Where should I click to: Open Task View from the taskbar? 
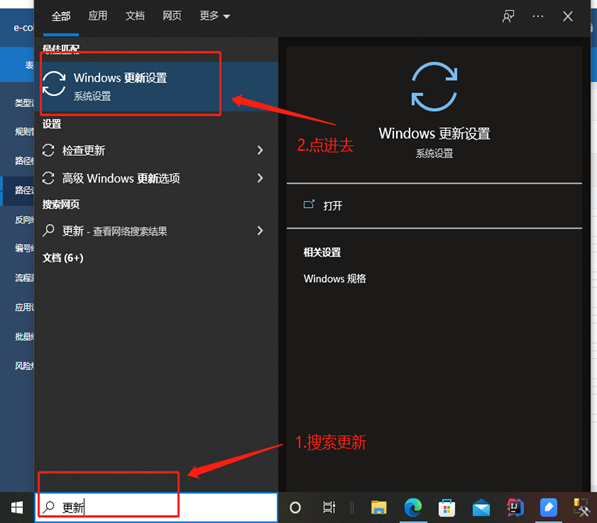click(x=329, y=507)
